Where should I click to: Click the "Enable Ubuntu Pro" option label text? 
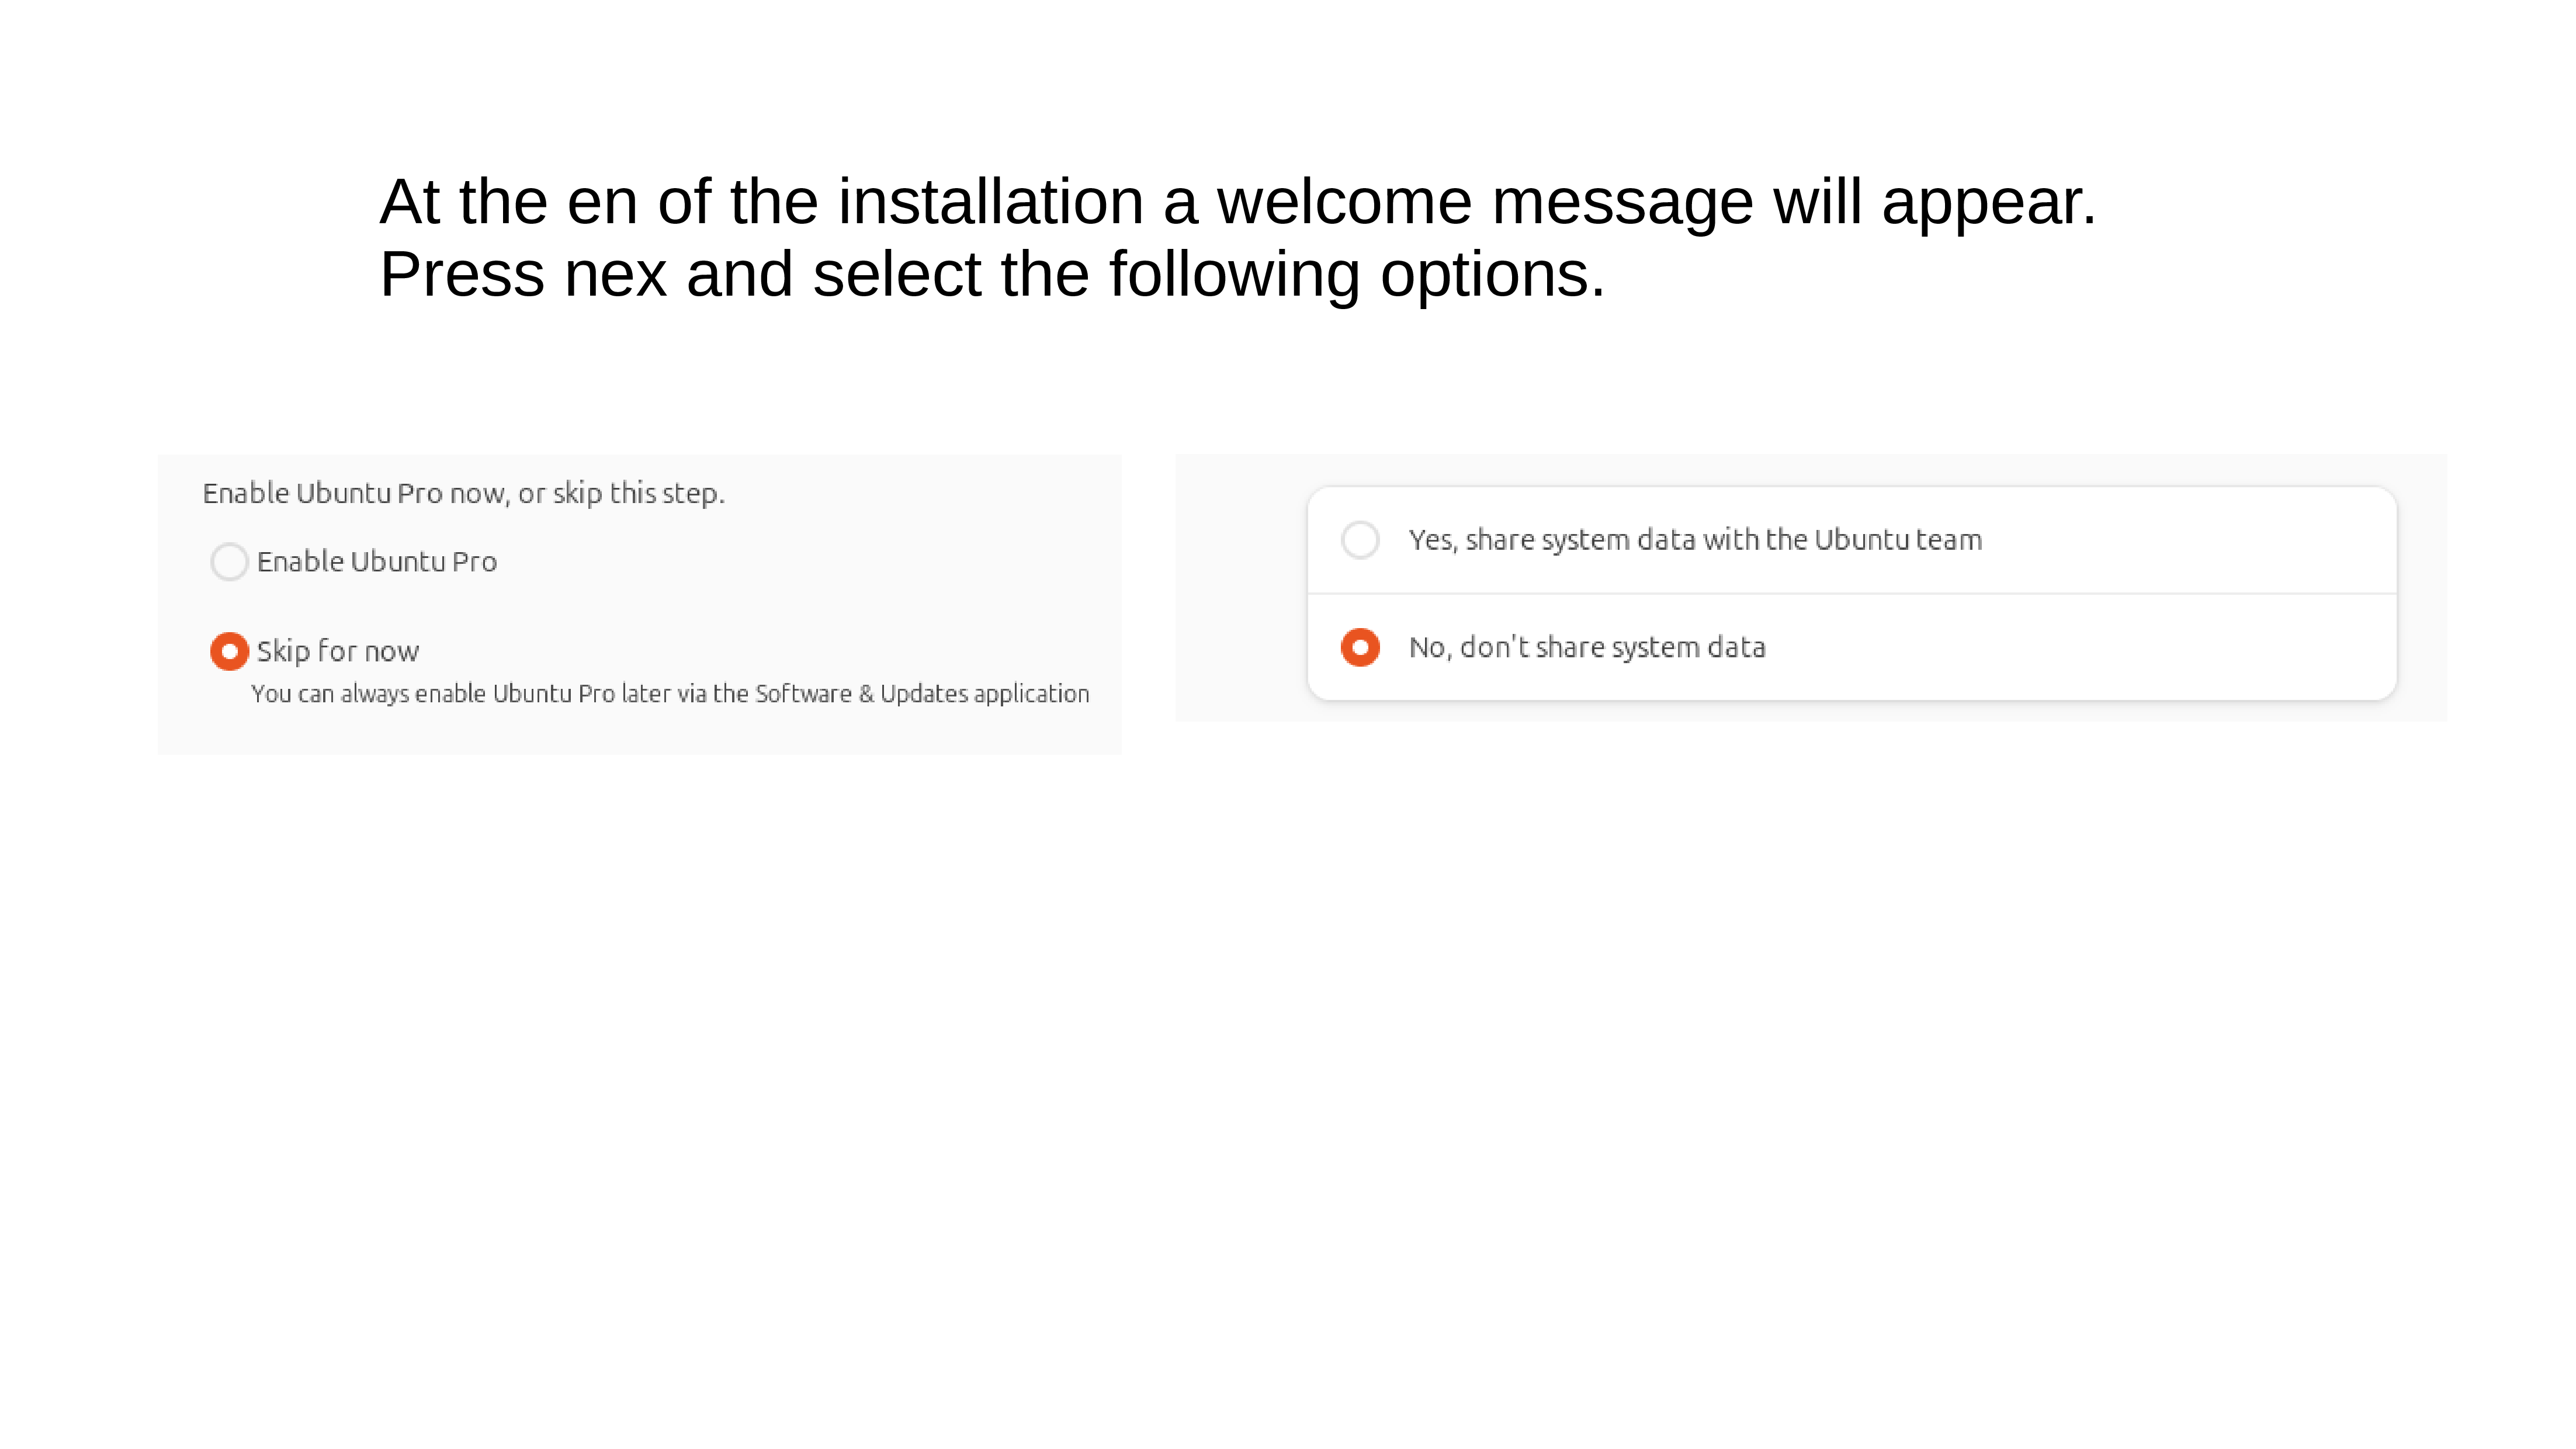[x=377, y=562]
